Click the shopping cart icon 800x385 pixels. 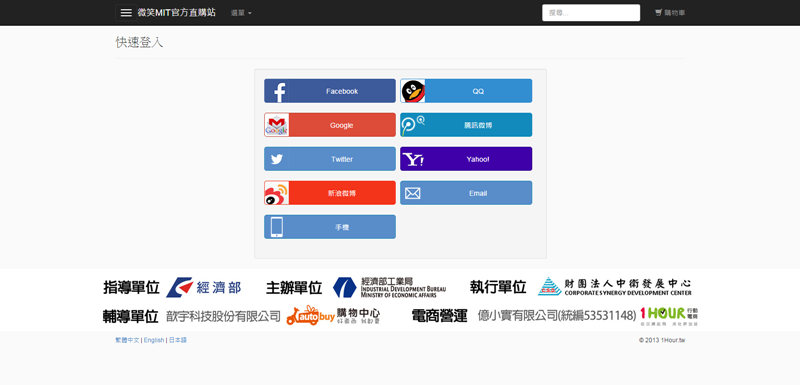(x=659, y=13)
